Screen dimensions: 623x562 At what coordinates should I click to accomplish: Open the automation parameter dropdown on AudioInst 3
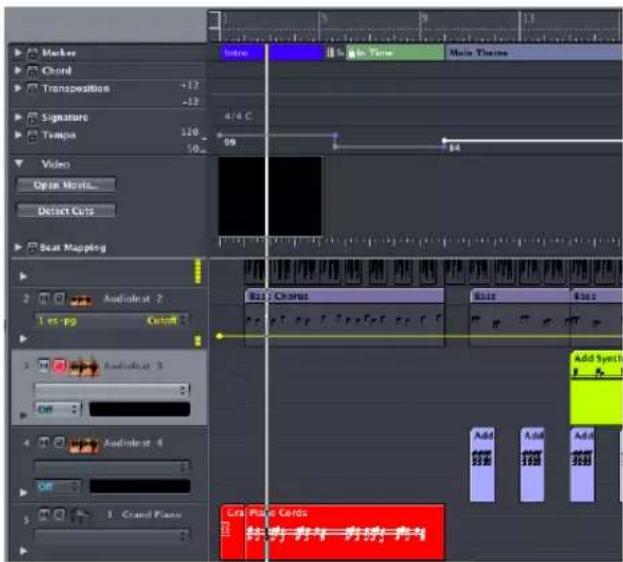point(112,390)
